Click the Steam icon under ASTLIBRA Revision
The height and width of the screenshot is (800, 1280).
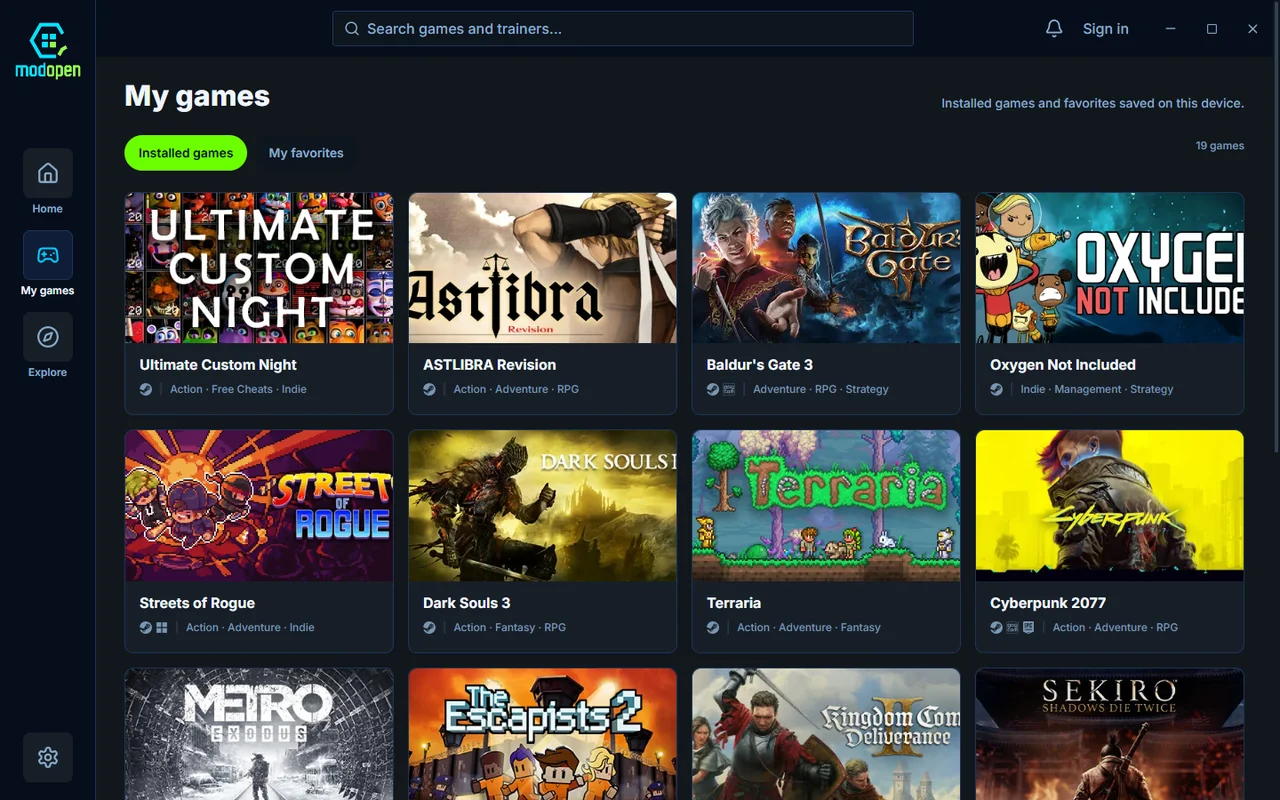430,389
